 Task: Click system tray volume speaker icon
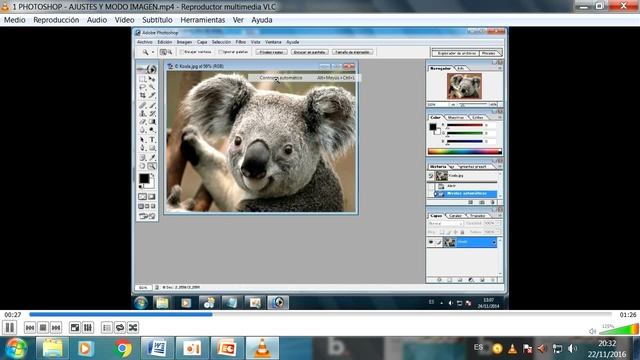click(572, 349)
